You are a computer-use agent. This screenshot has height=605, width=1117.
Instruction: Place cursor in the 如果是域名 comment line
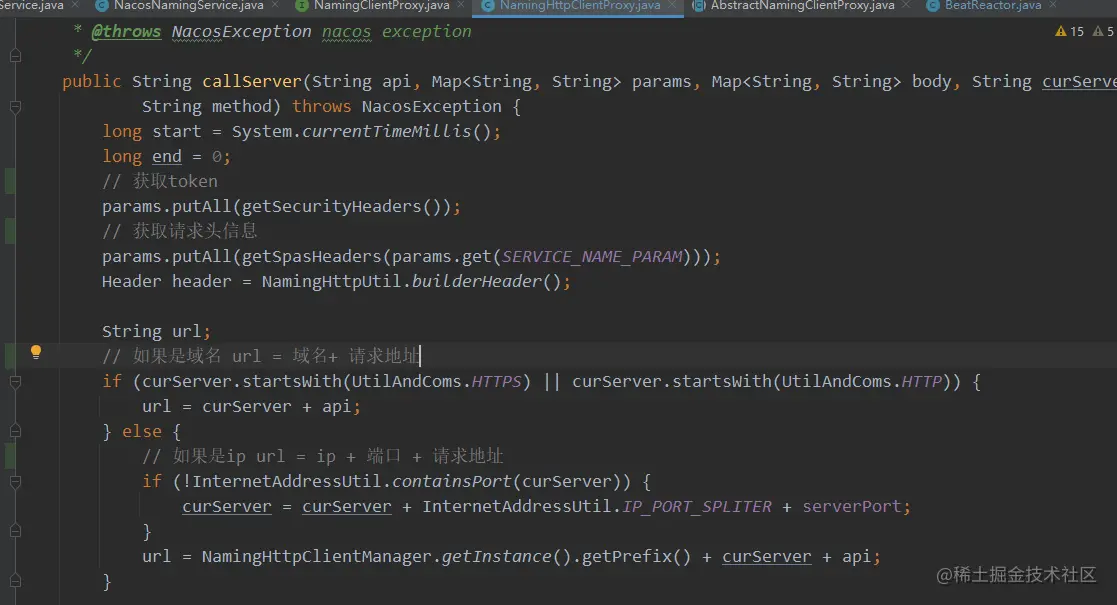click(x=261, y=356)
